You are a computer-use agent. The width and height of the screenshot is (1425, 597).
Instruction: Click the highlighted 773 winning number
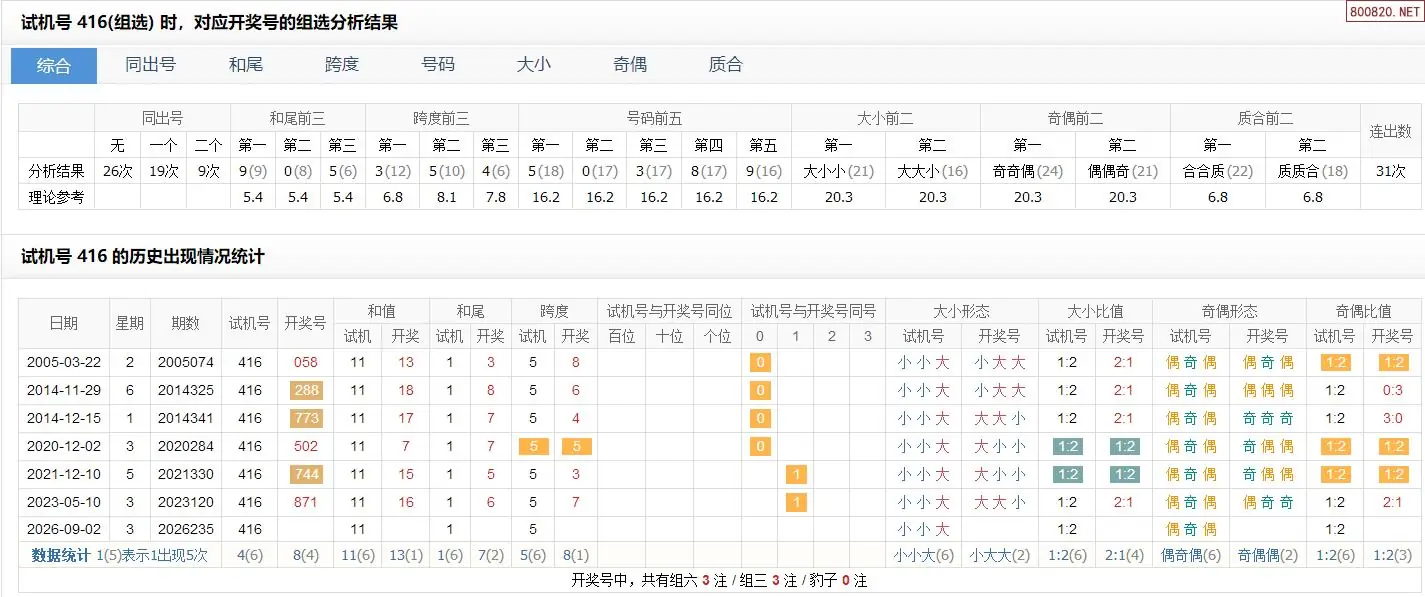(x=306, y=418)
